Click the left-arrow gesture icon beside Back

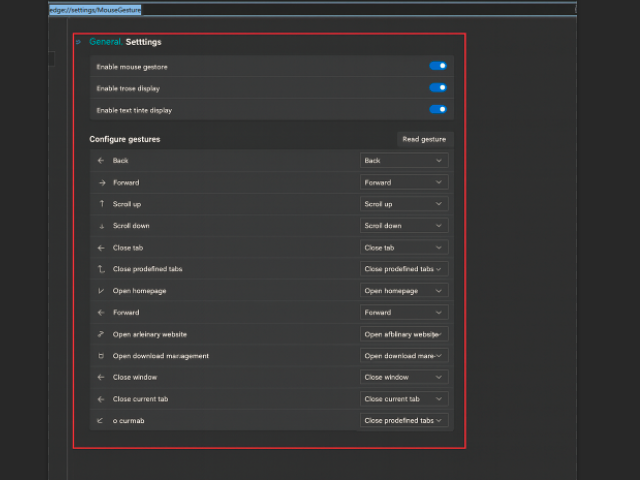(x=101, y=161)
